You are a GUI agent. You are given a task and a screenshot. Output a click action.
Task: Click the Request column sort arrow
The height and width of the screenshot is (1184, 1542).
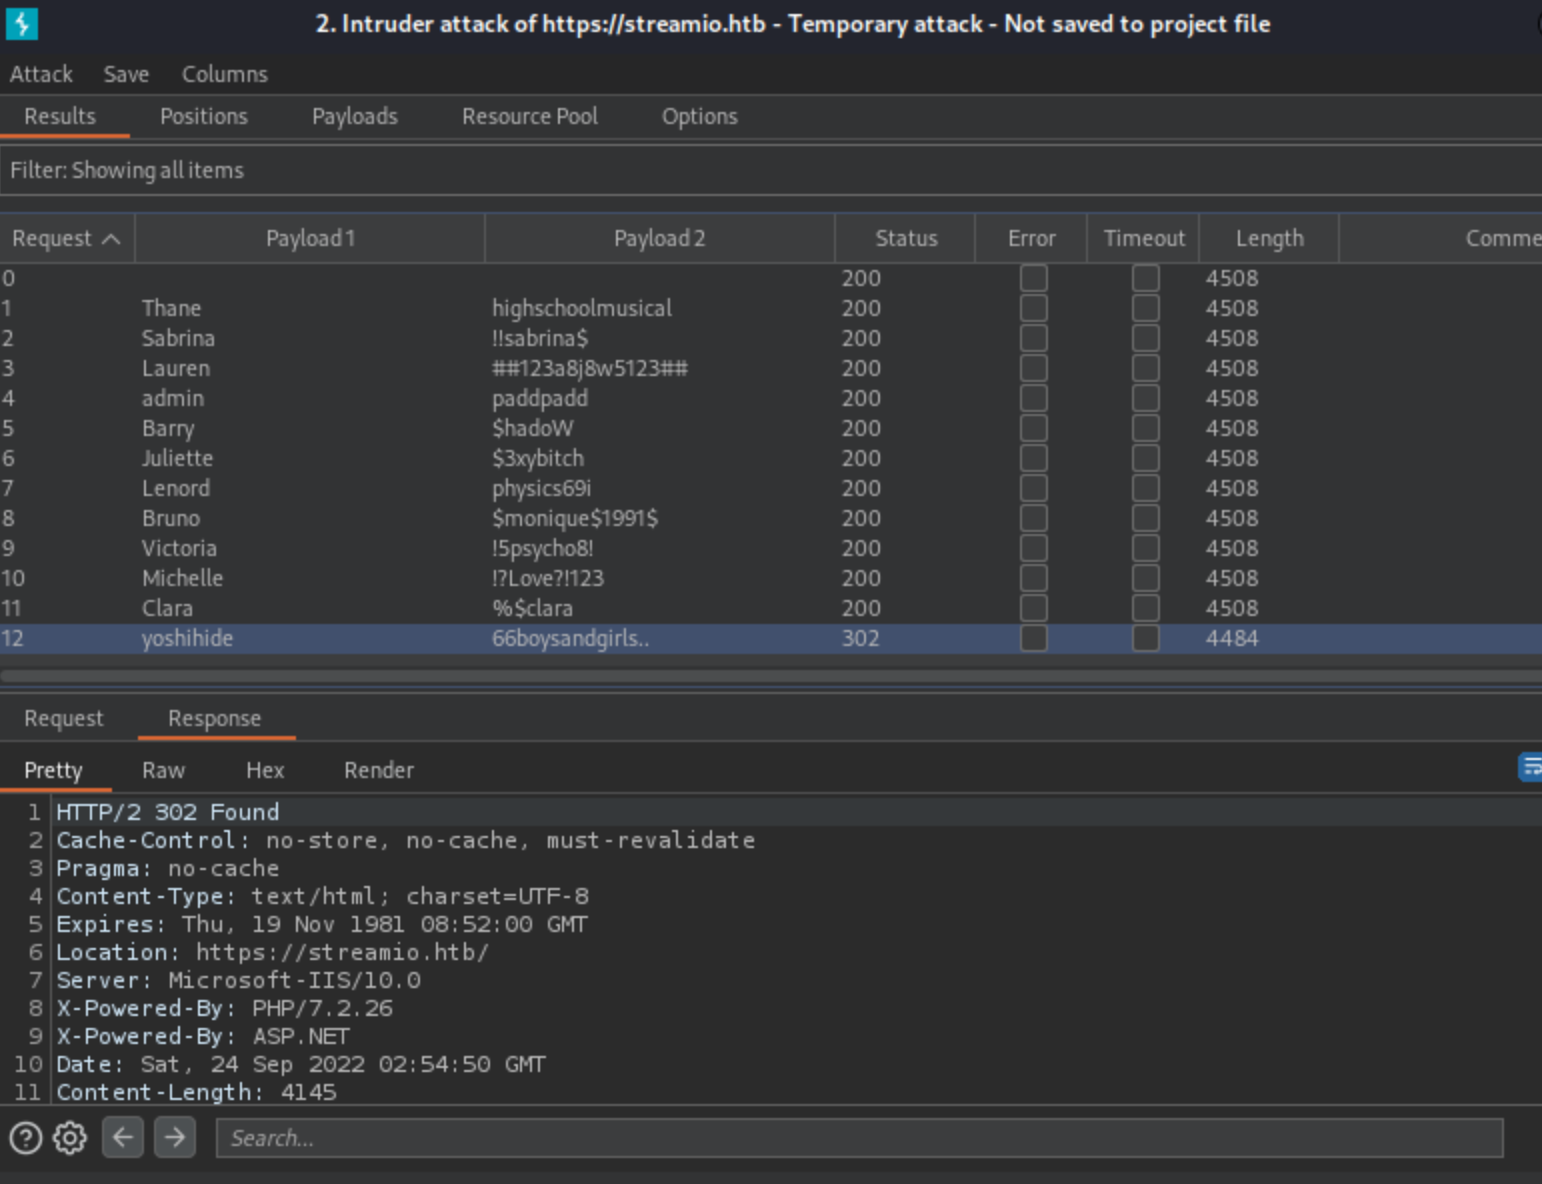(x=111, y=239)
